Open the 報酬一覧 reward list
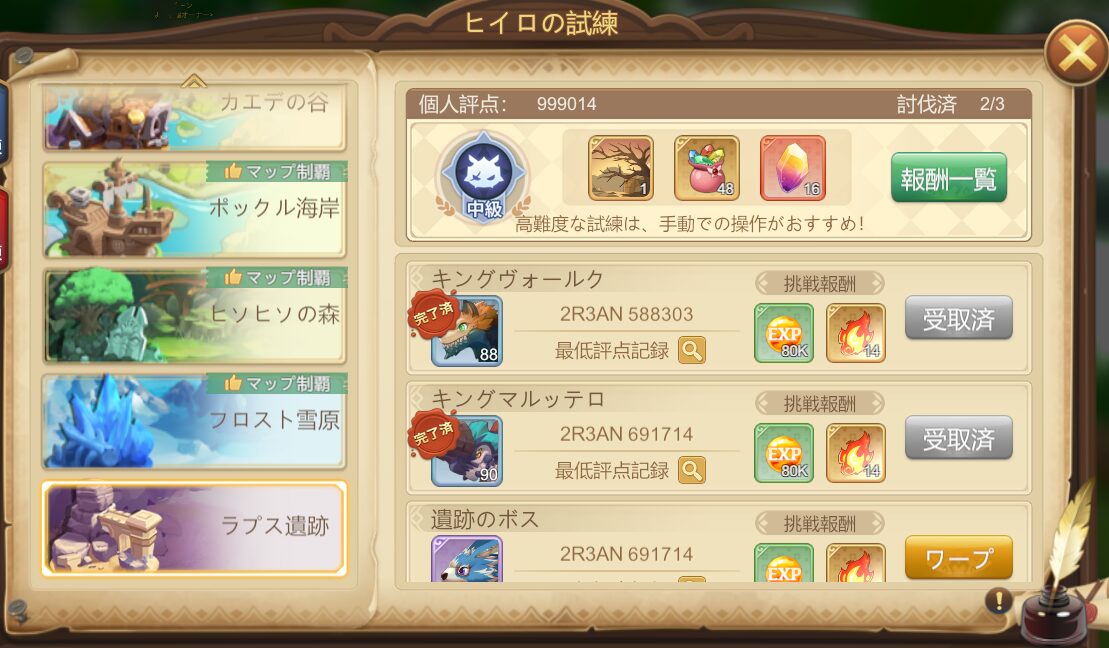The height and width of the screenshot is (648, 1109). coord(948,178)
